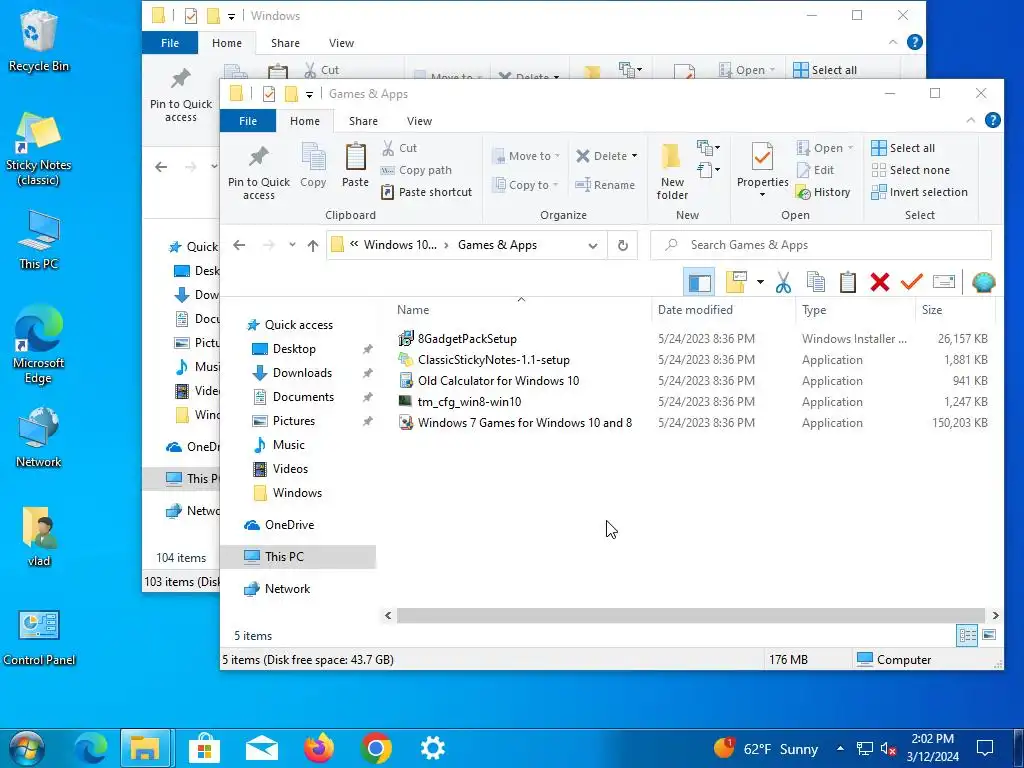The height and width of the screenshot is (768, 1024).
Task: Open Firefox from the taskbar
Action: coord(319,748)
